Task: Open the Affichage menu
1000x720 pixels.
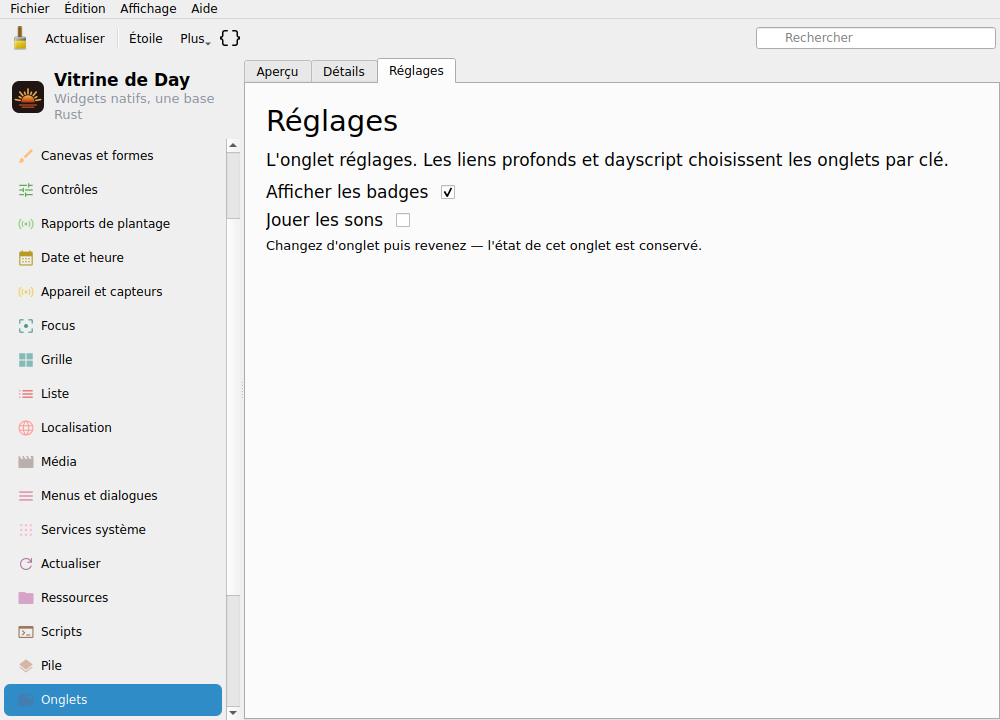Action: pos(148,8)
